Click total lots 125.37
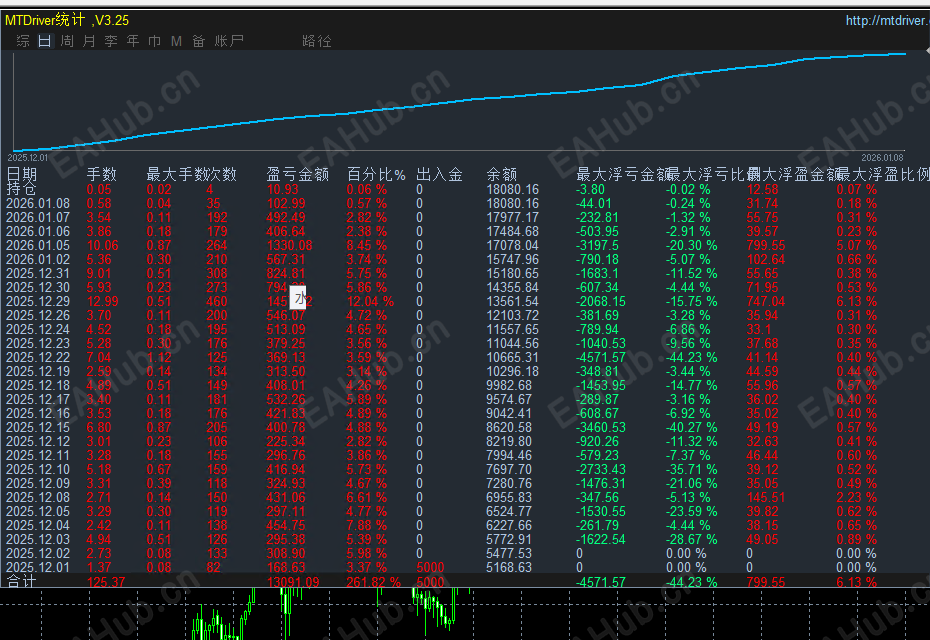 point(106,582)
